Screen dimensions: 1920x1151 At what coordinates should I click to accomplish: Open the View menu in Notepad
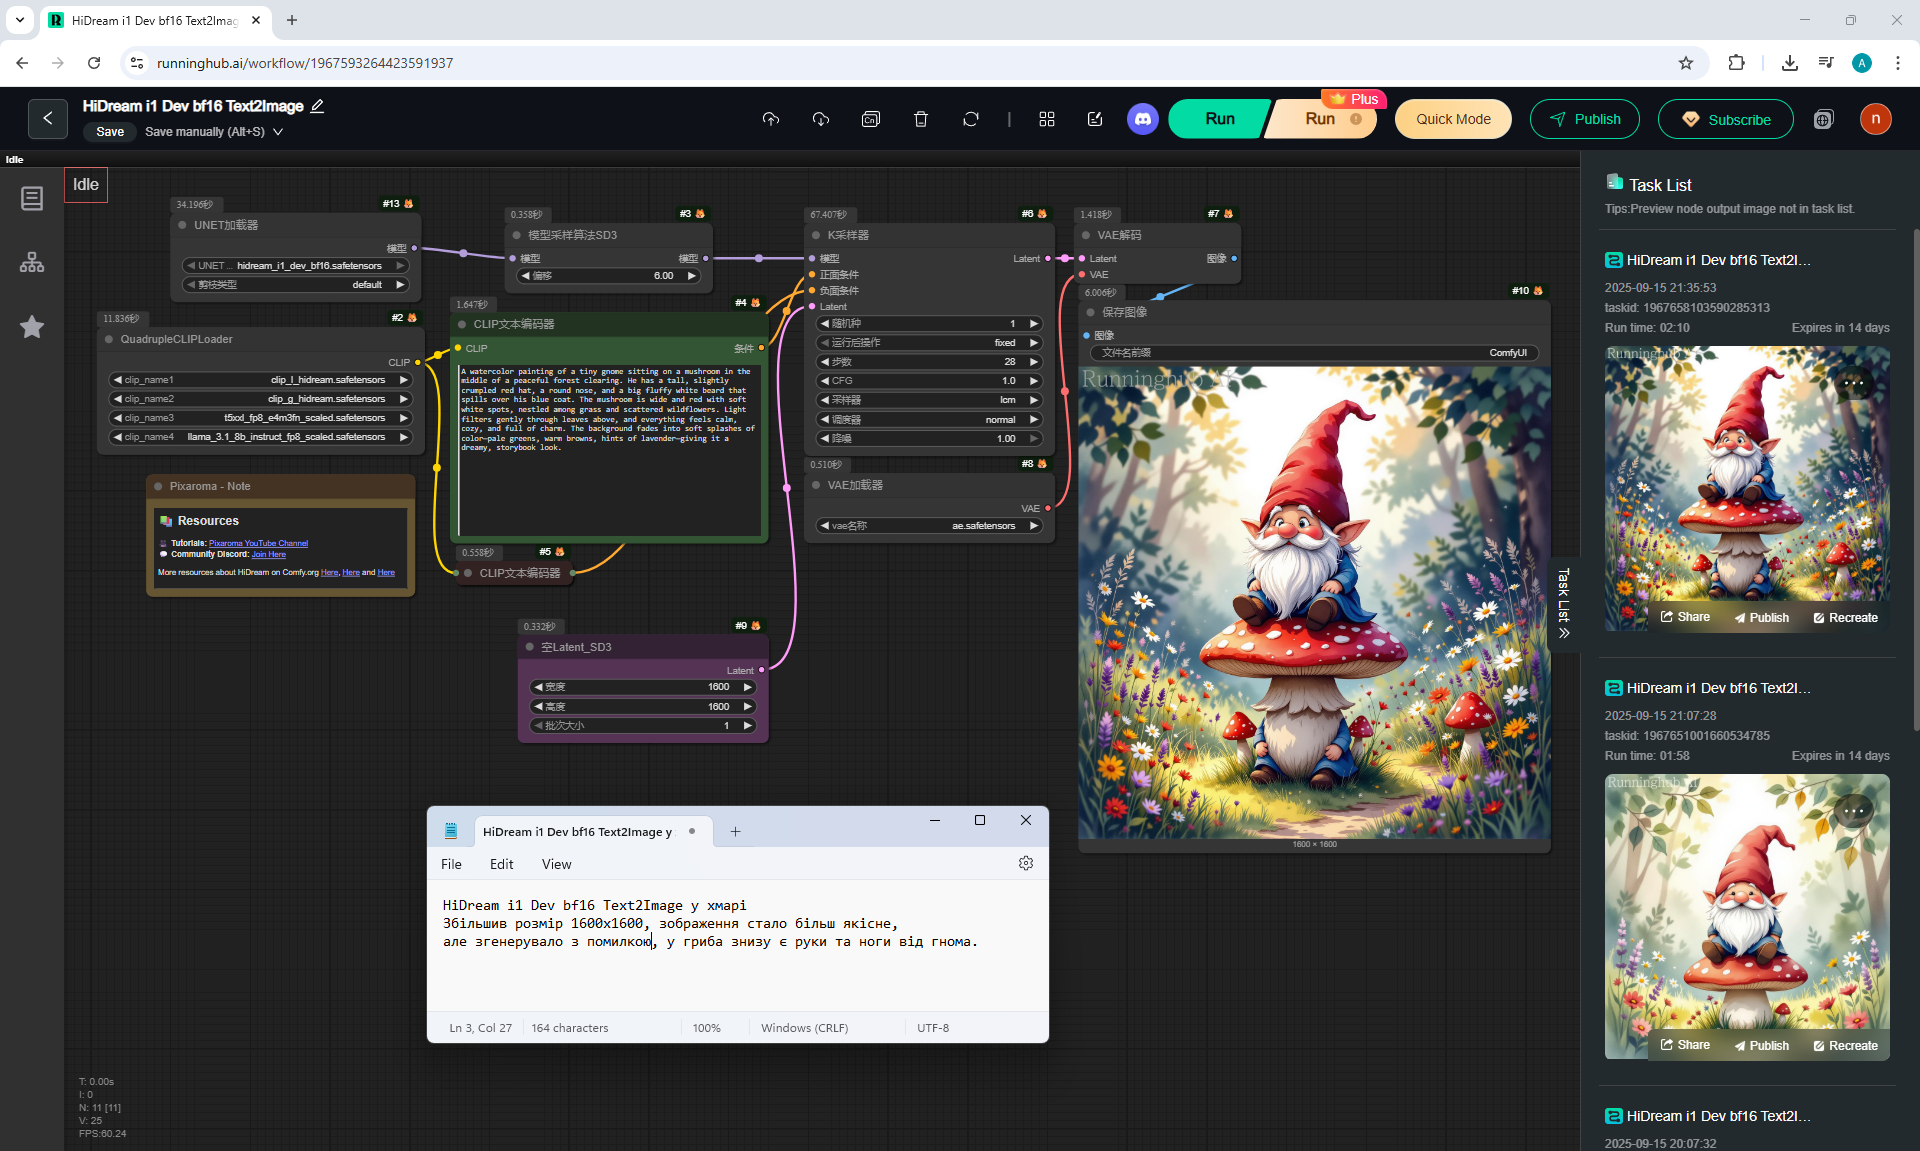tap(556, 864)
